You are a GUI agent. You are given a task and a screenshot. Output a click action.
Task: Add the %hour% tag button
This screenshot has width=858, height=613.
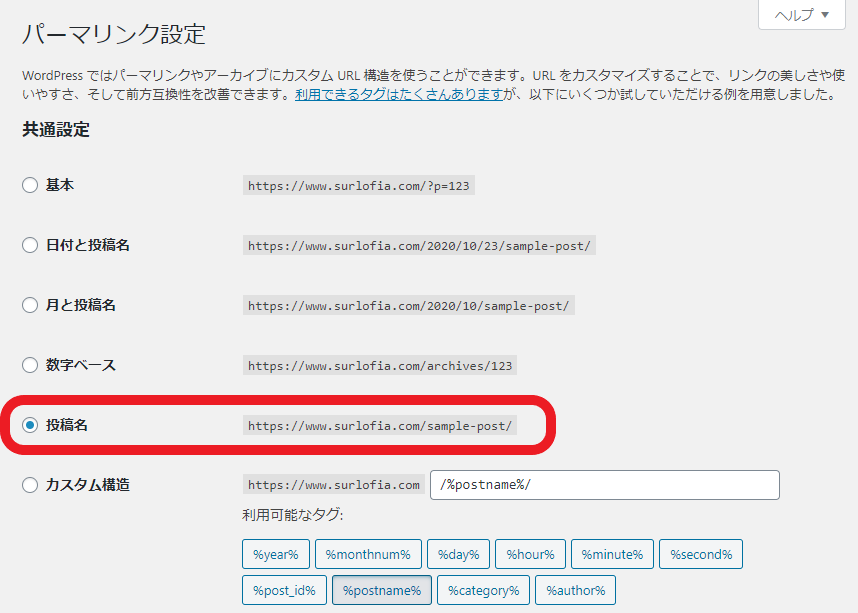click(530, 554)
